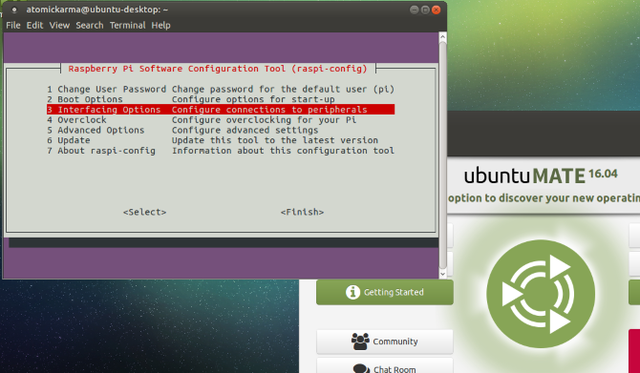Click the terminal scrollbar down arrow
The image size is (640, 373).
tap(443, 274)
